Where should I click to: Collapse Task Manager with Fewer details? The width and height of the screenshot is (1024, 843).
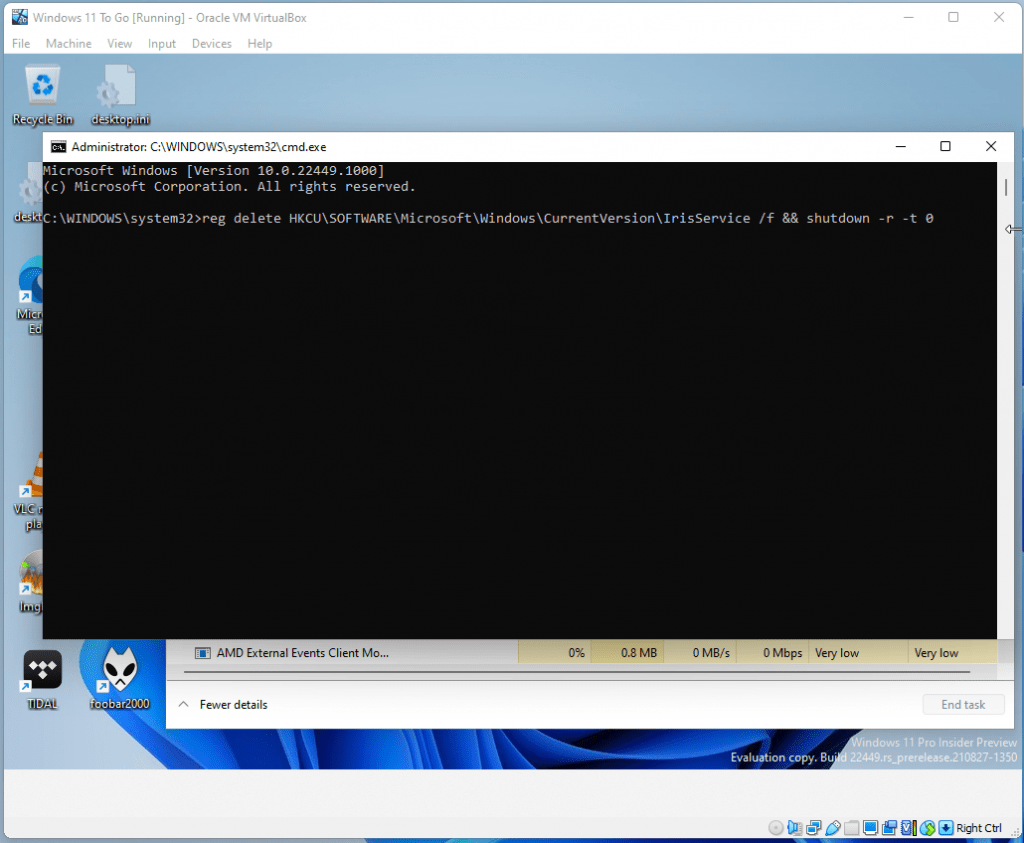tap(223, 705)
